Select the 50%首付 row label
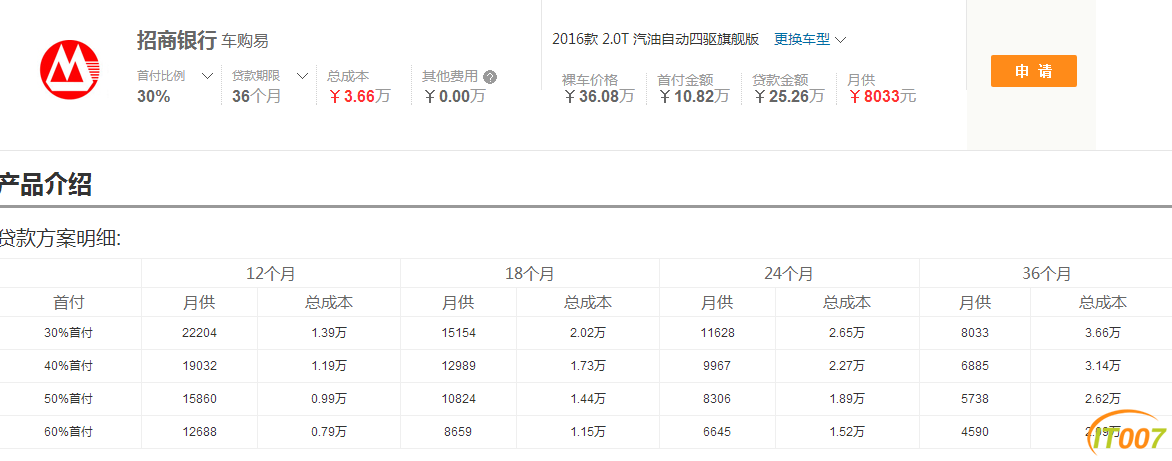This screenshot has height=461, width=1172. click(69, 399)
